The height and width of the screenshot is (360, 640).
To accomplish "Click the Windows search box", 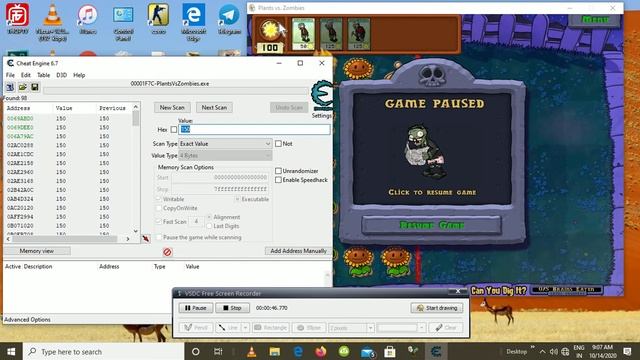I will 104,351.
